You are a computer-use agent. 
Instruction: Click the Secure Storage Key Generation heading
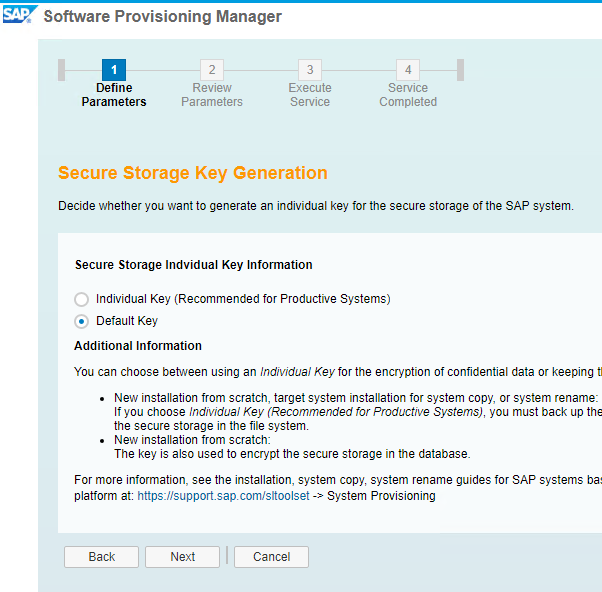click(x=193, y=173)
